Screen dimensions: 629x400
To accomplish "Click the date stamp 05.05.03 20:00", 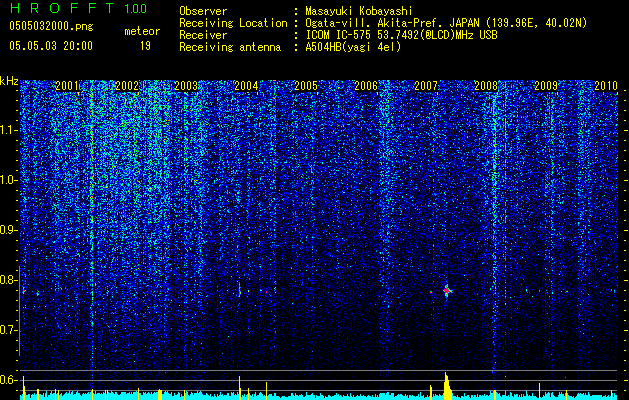I will tap(51, 46).
